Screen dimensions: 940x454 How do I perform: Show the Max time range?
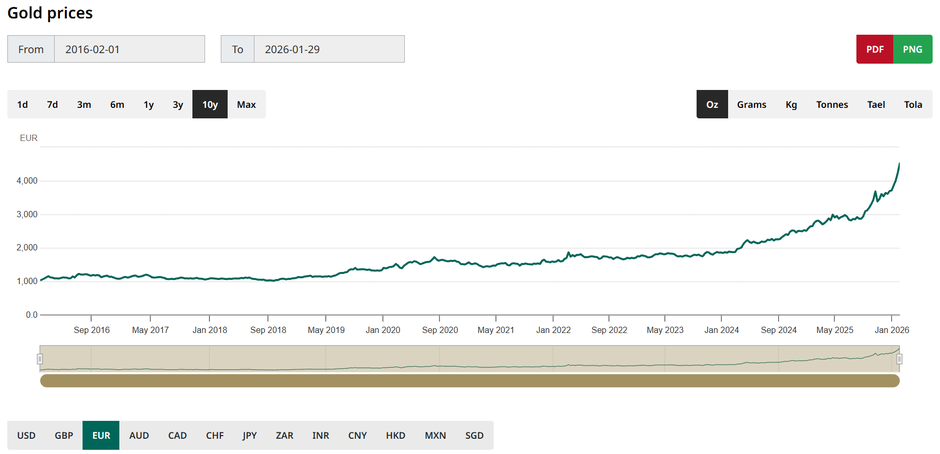point(246,105)
